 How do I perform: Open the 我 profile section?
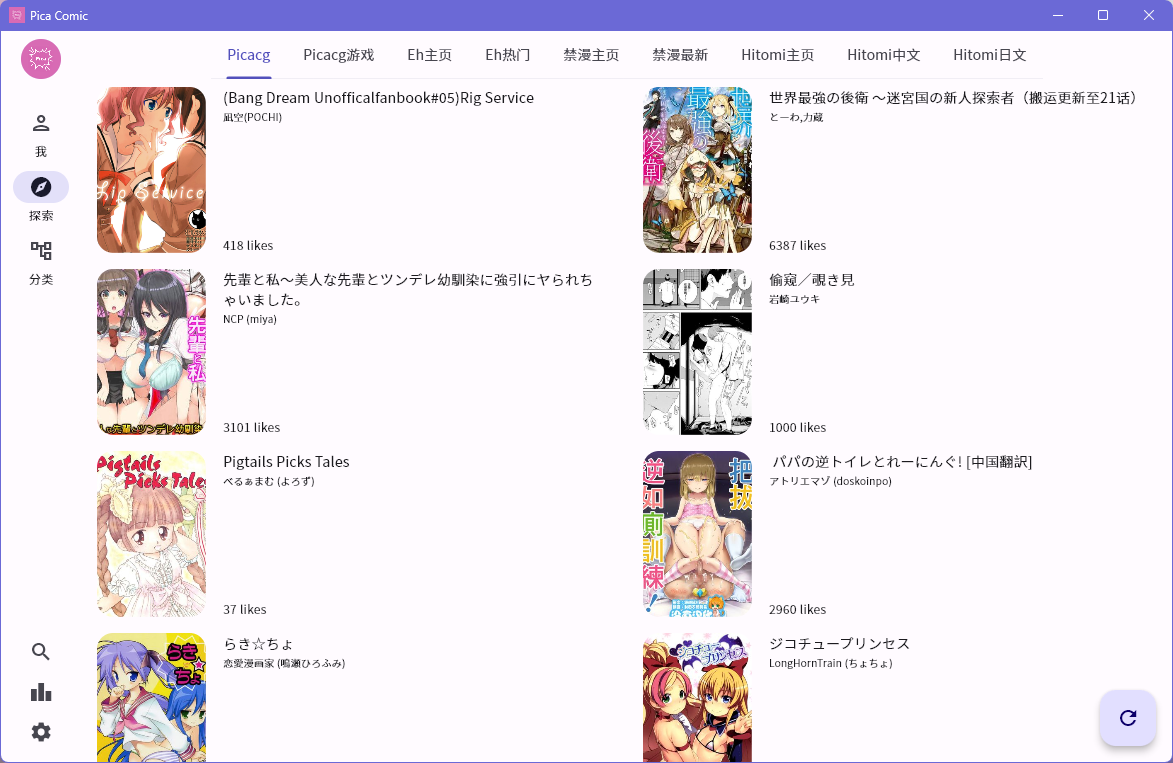[41, 135]
